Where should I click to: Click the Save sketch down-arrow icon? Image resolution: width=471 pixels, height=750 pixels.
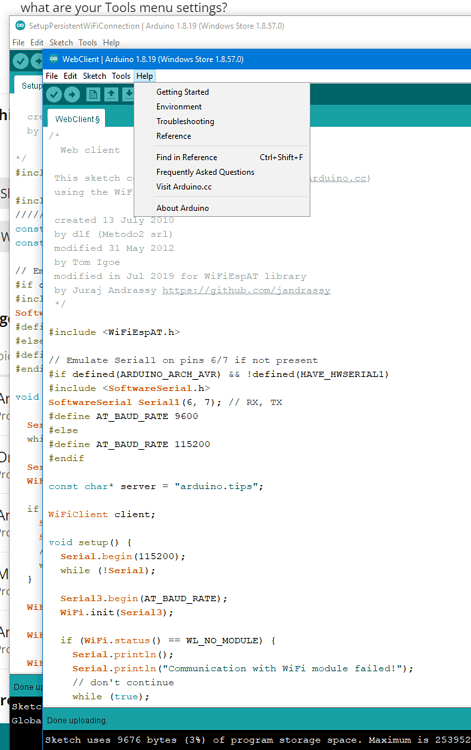[128, 95]
